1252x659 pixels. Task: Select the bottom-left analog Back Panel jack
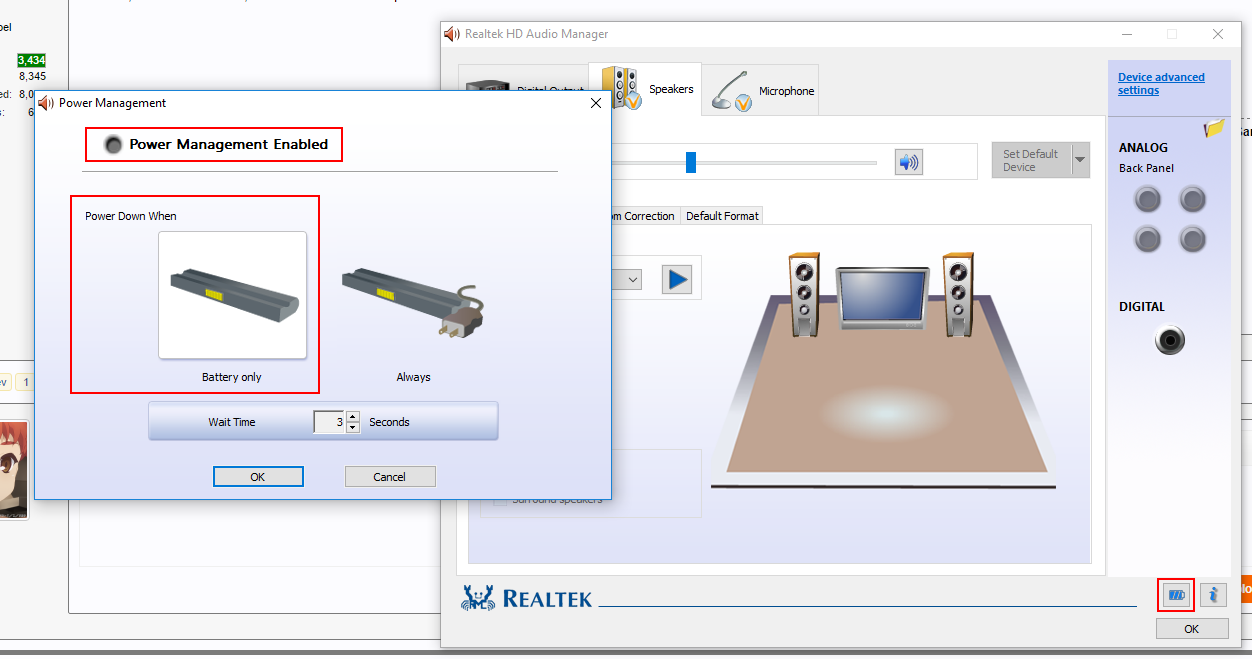tap(1148, 239)
